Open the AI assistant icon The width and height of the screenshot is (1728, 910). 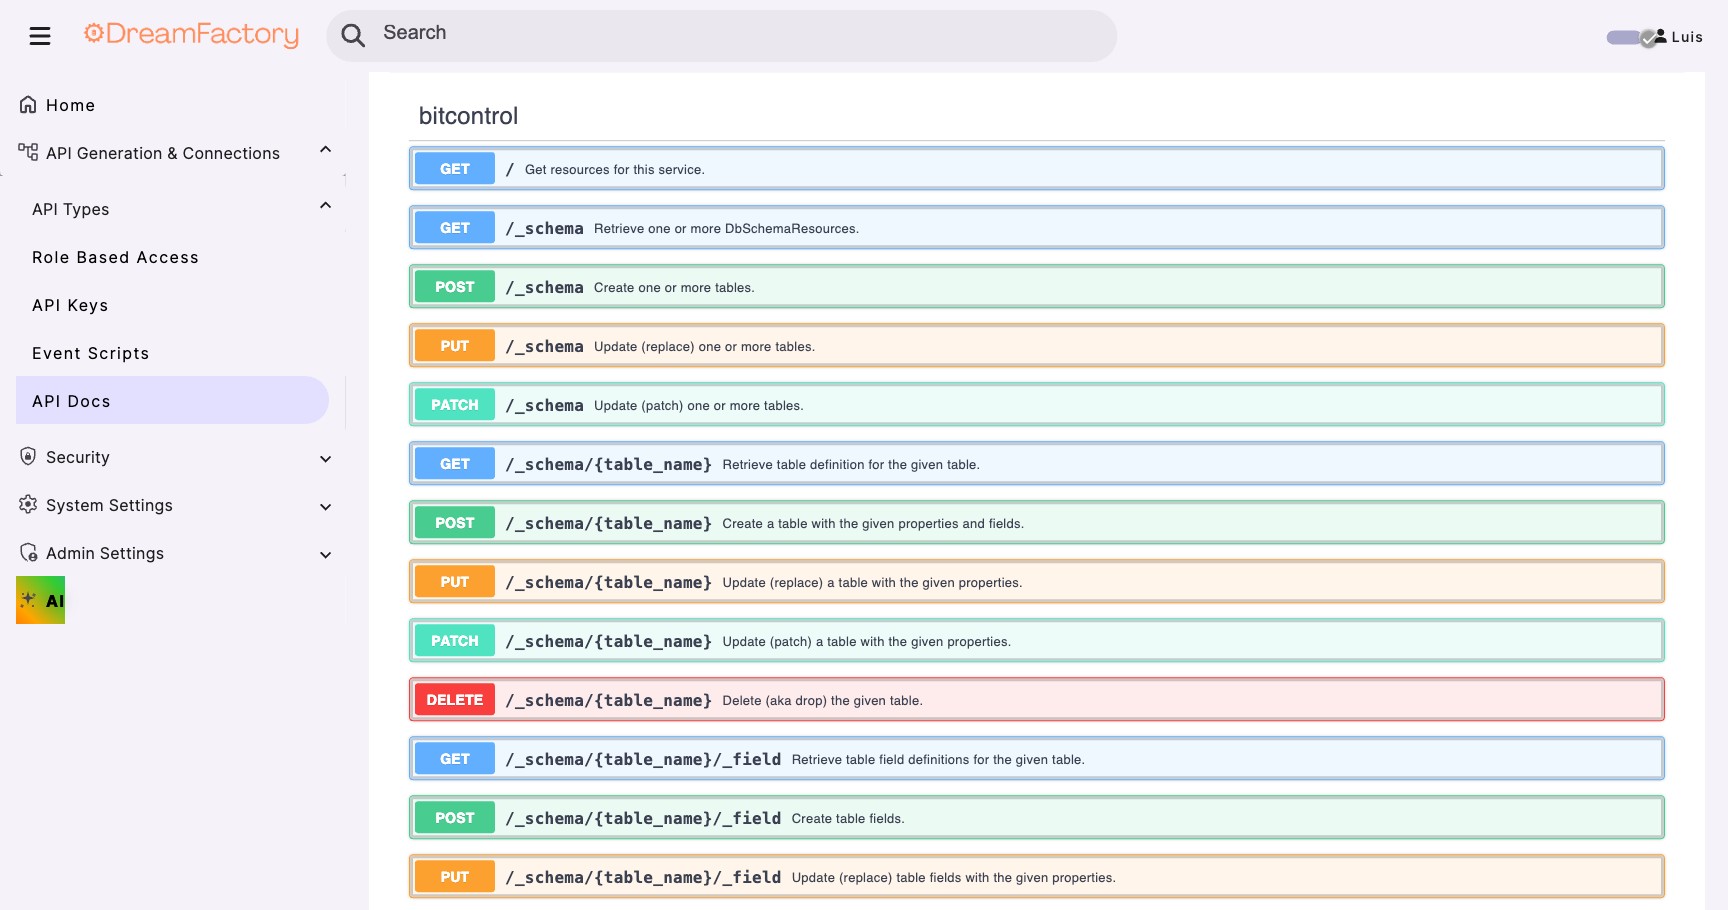[39, 599]
